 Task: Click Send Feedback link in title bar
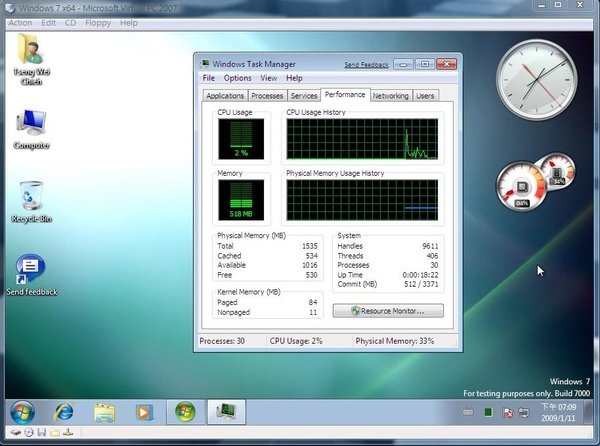(x=366, y=65)
